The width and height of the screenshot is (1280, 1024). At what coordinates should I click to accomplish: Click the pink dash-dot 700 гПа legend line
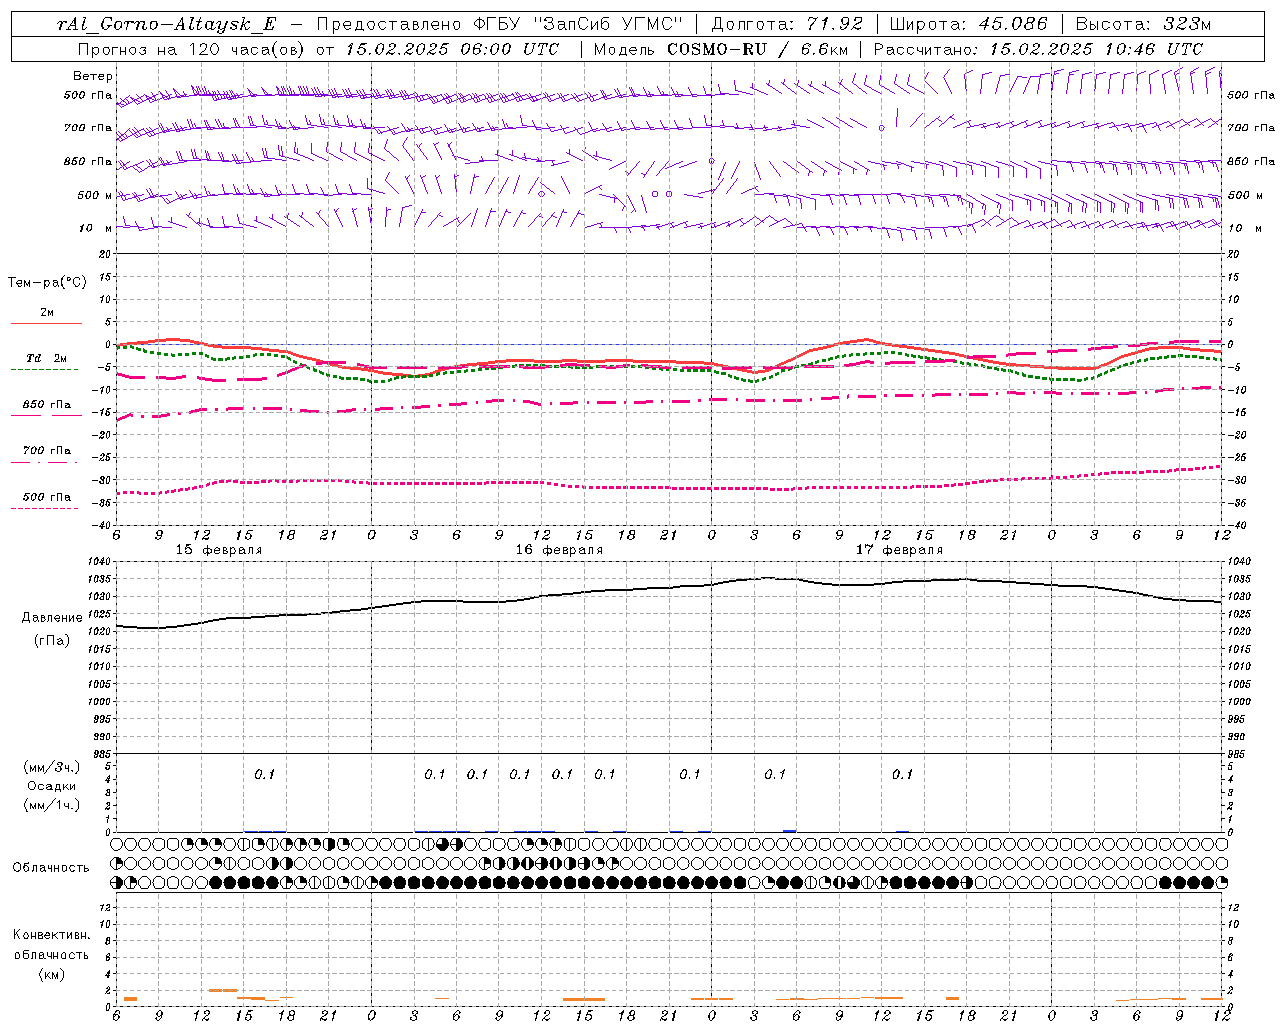[44, 462]
